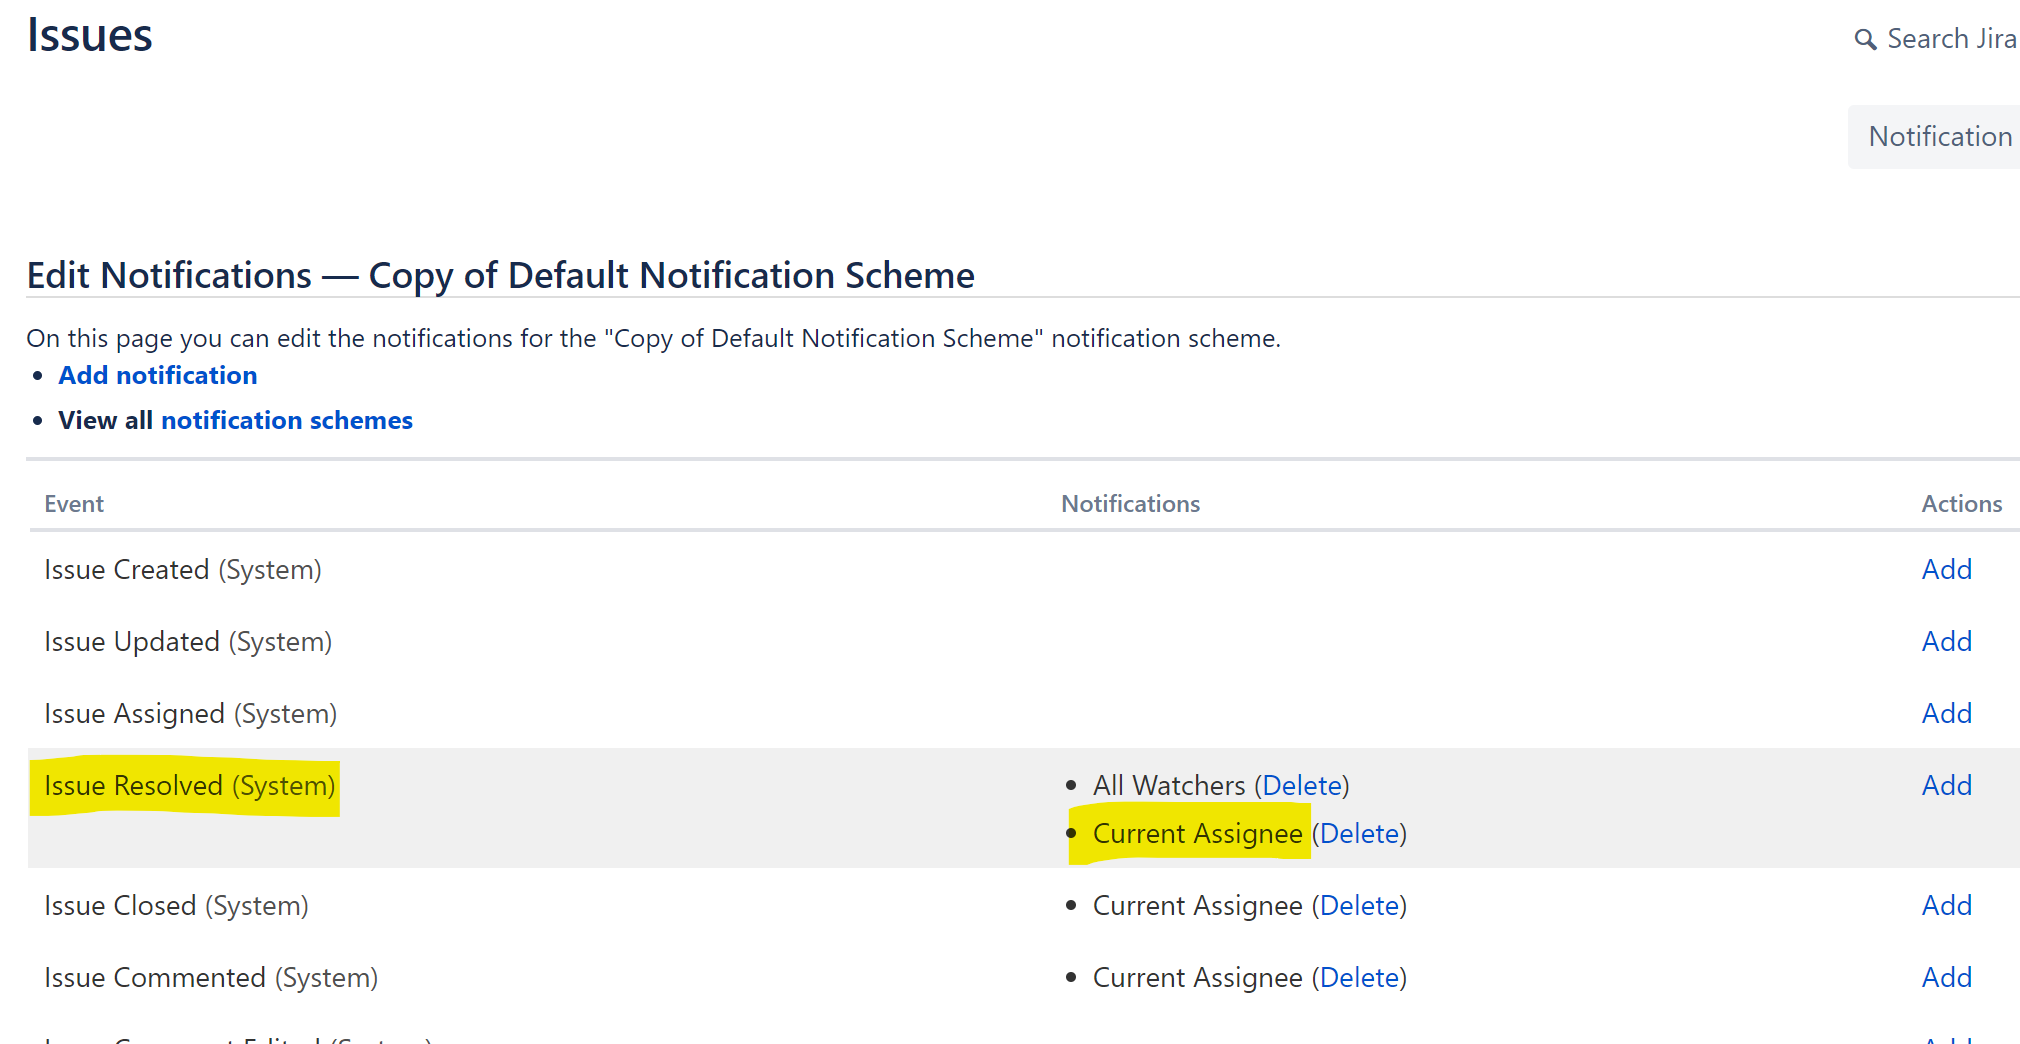Screen dimensions: 2020x1044
Task: Click the Issues page heading
Action: tap(90, 35)
